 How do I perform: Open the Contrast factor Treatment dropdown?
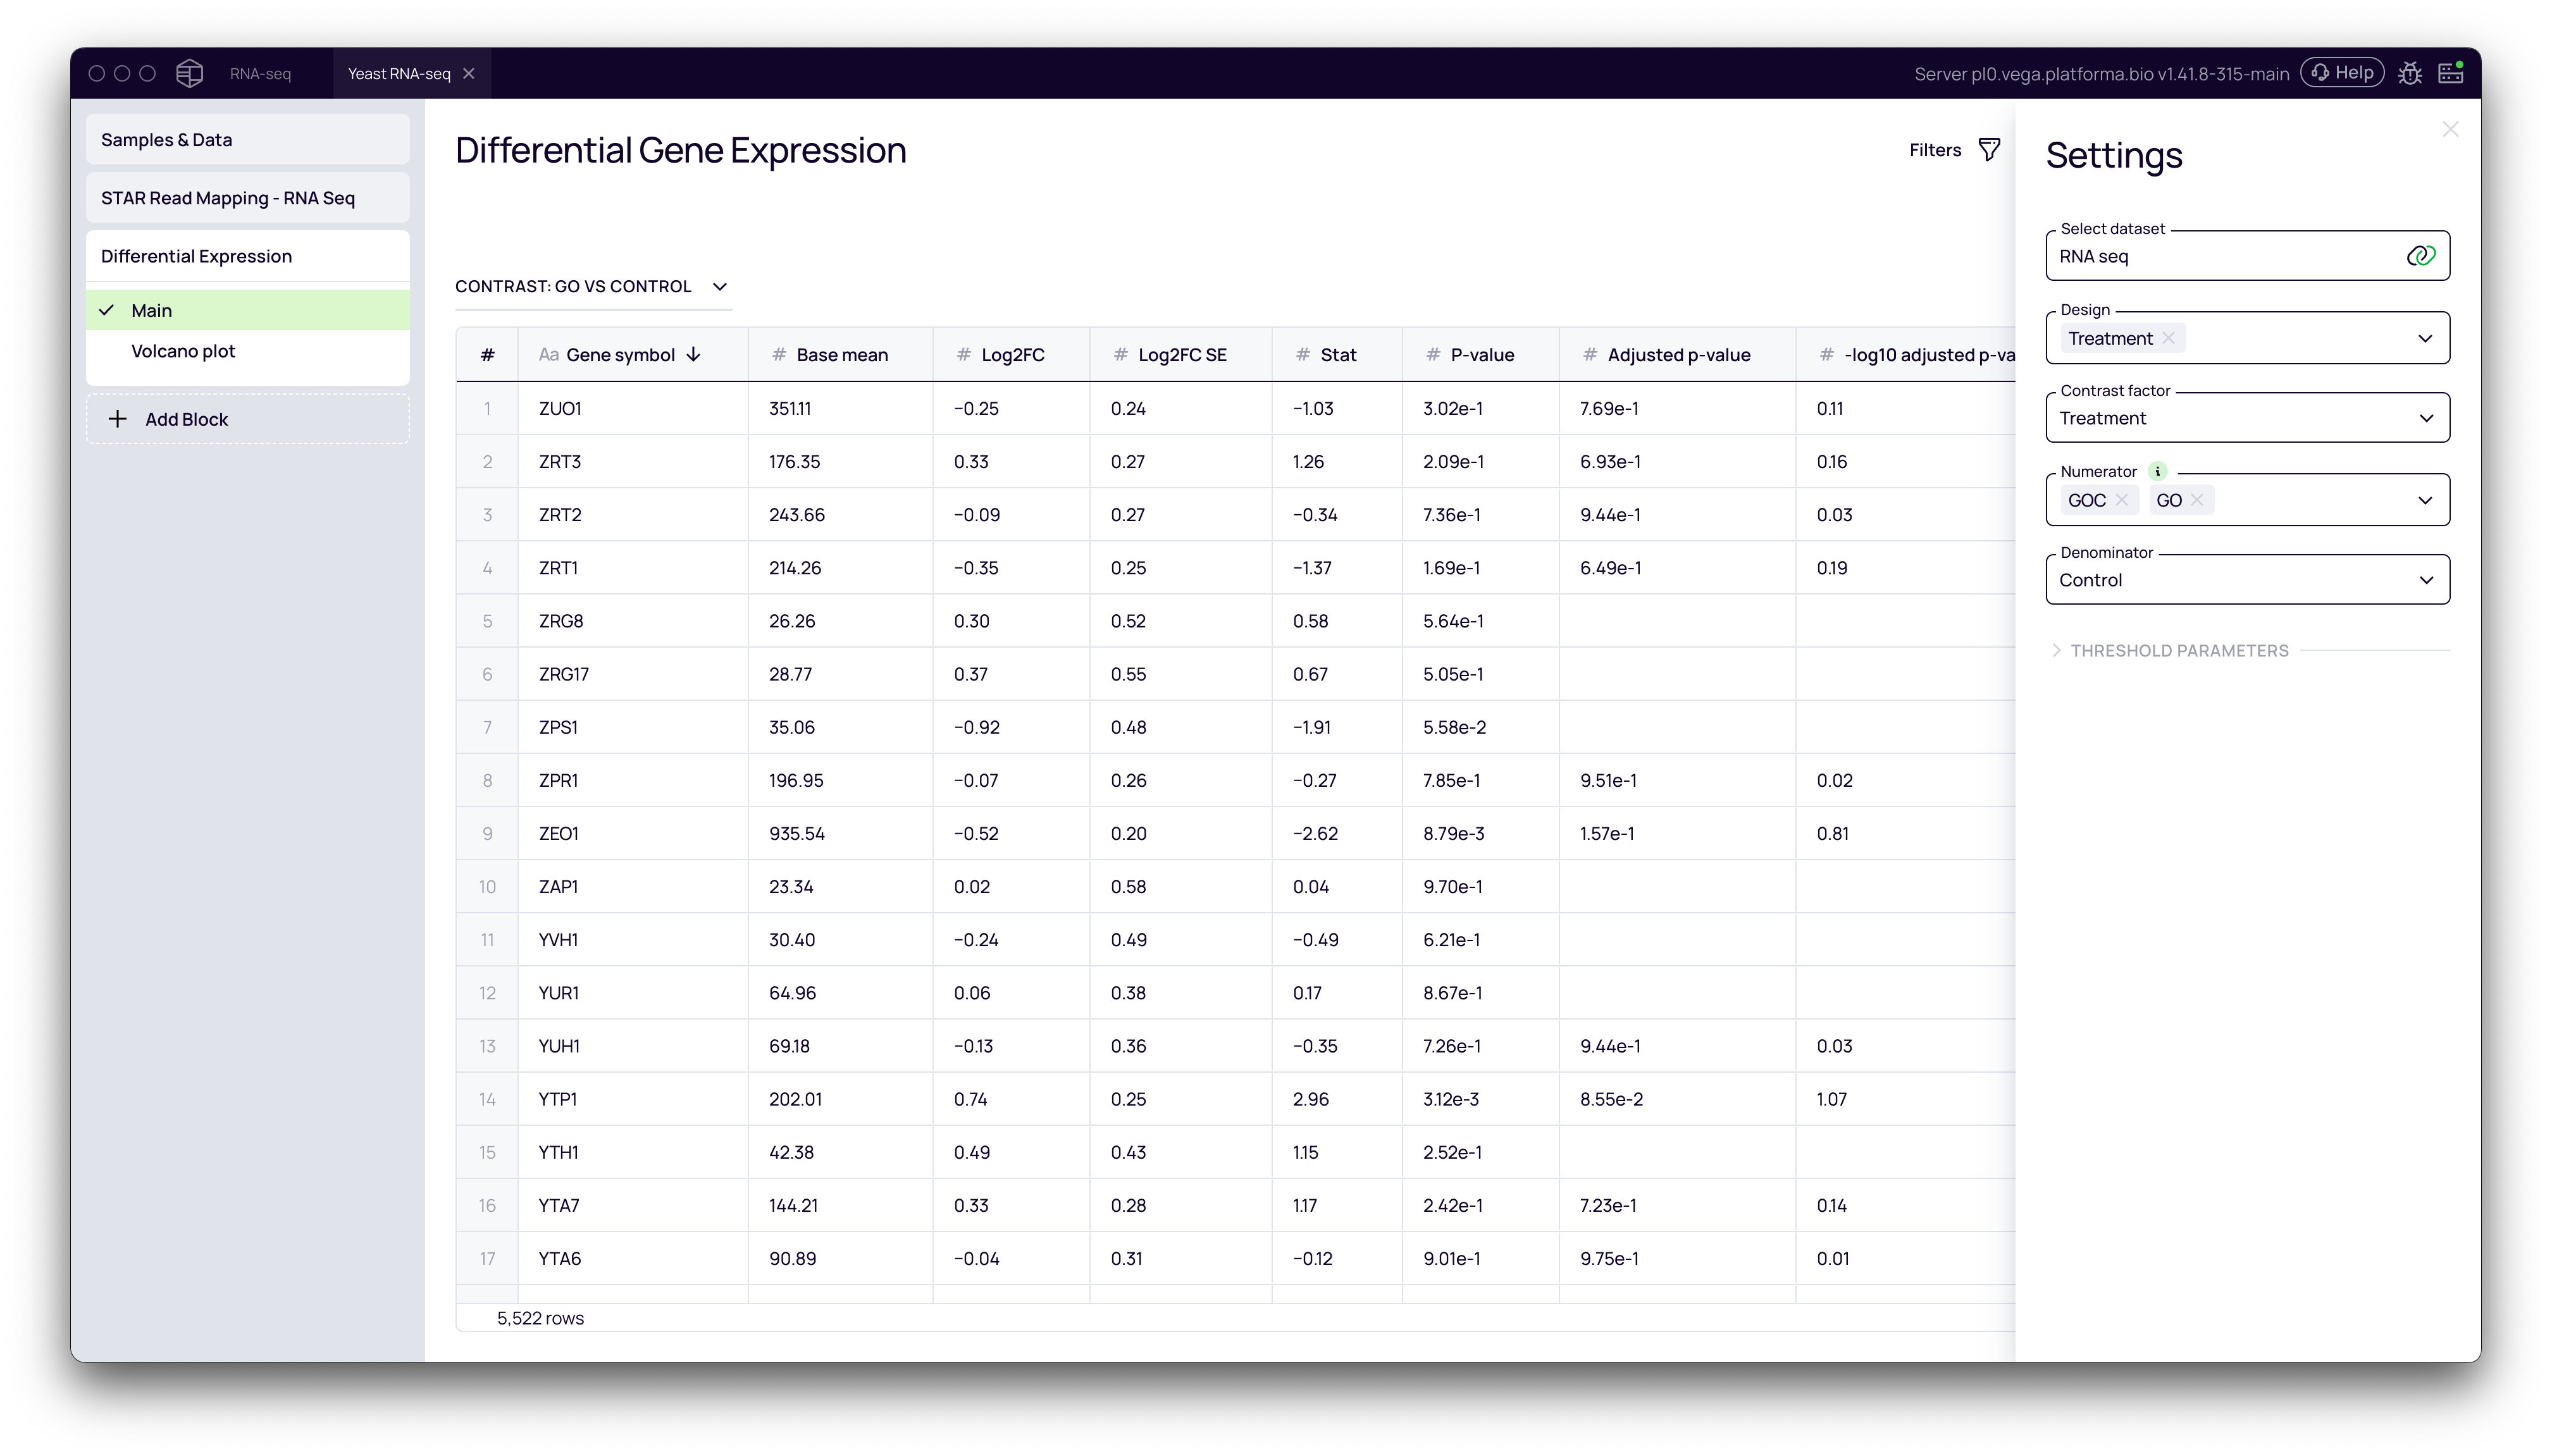[x=2427, y=417]
